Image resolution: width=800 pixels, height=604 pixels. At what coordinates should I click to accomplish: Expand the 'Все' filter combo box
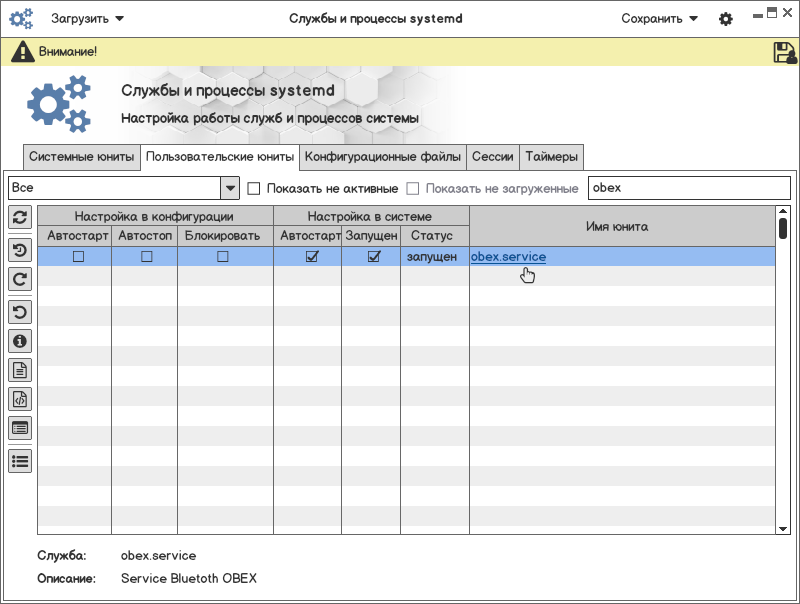tap(230, 188)
